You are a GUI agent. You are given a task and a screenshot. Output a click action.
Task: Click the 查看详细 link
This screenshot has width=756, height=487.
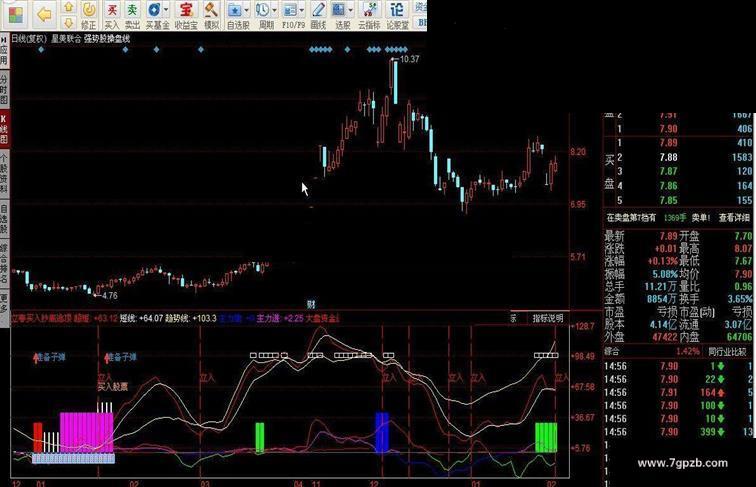(734, 218)
